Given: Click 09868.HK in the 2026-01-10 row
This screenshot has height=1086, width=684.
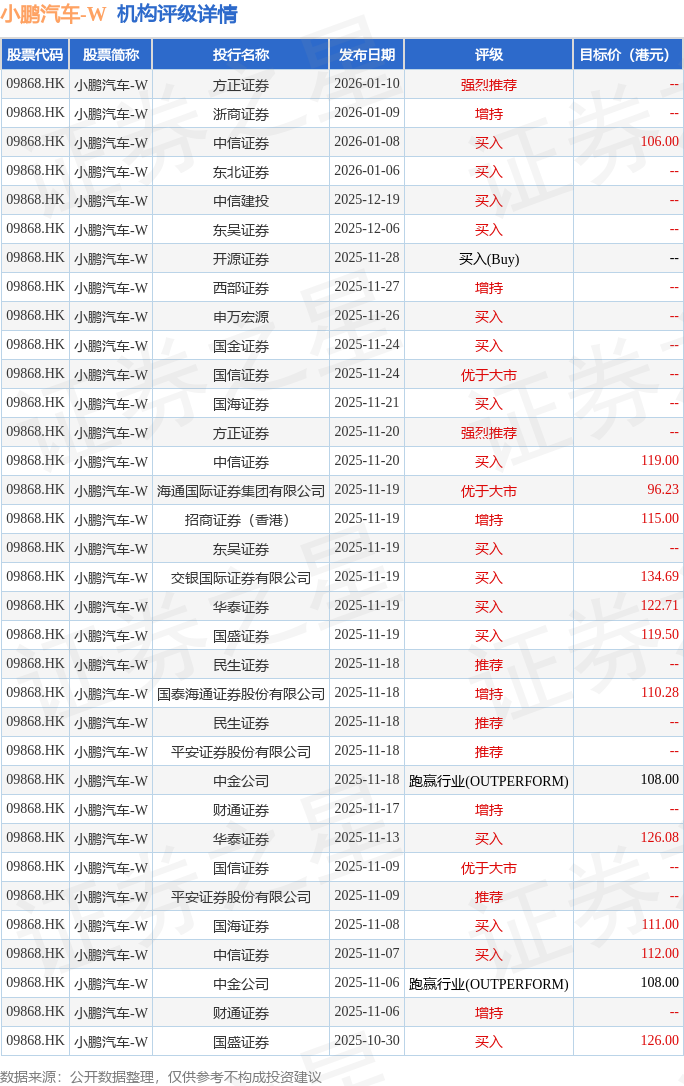Looking at the screenshot, I should 35,84.
